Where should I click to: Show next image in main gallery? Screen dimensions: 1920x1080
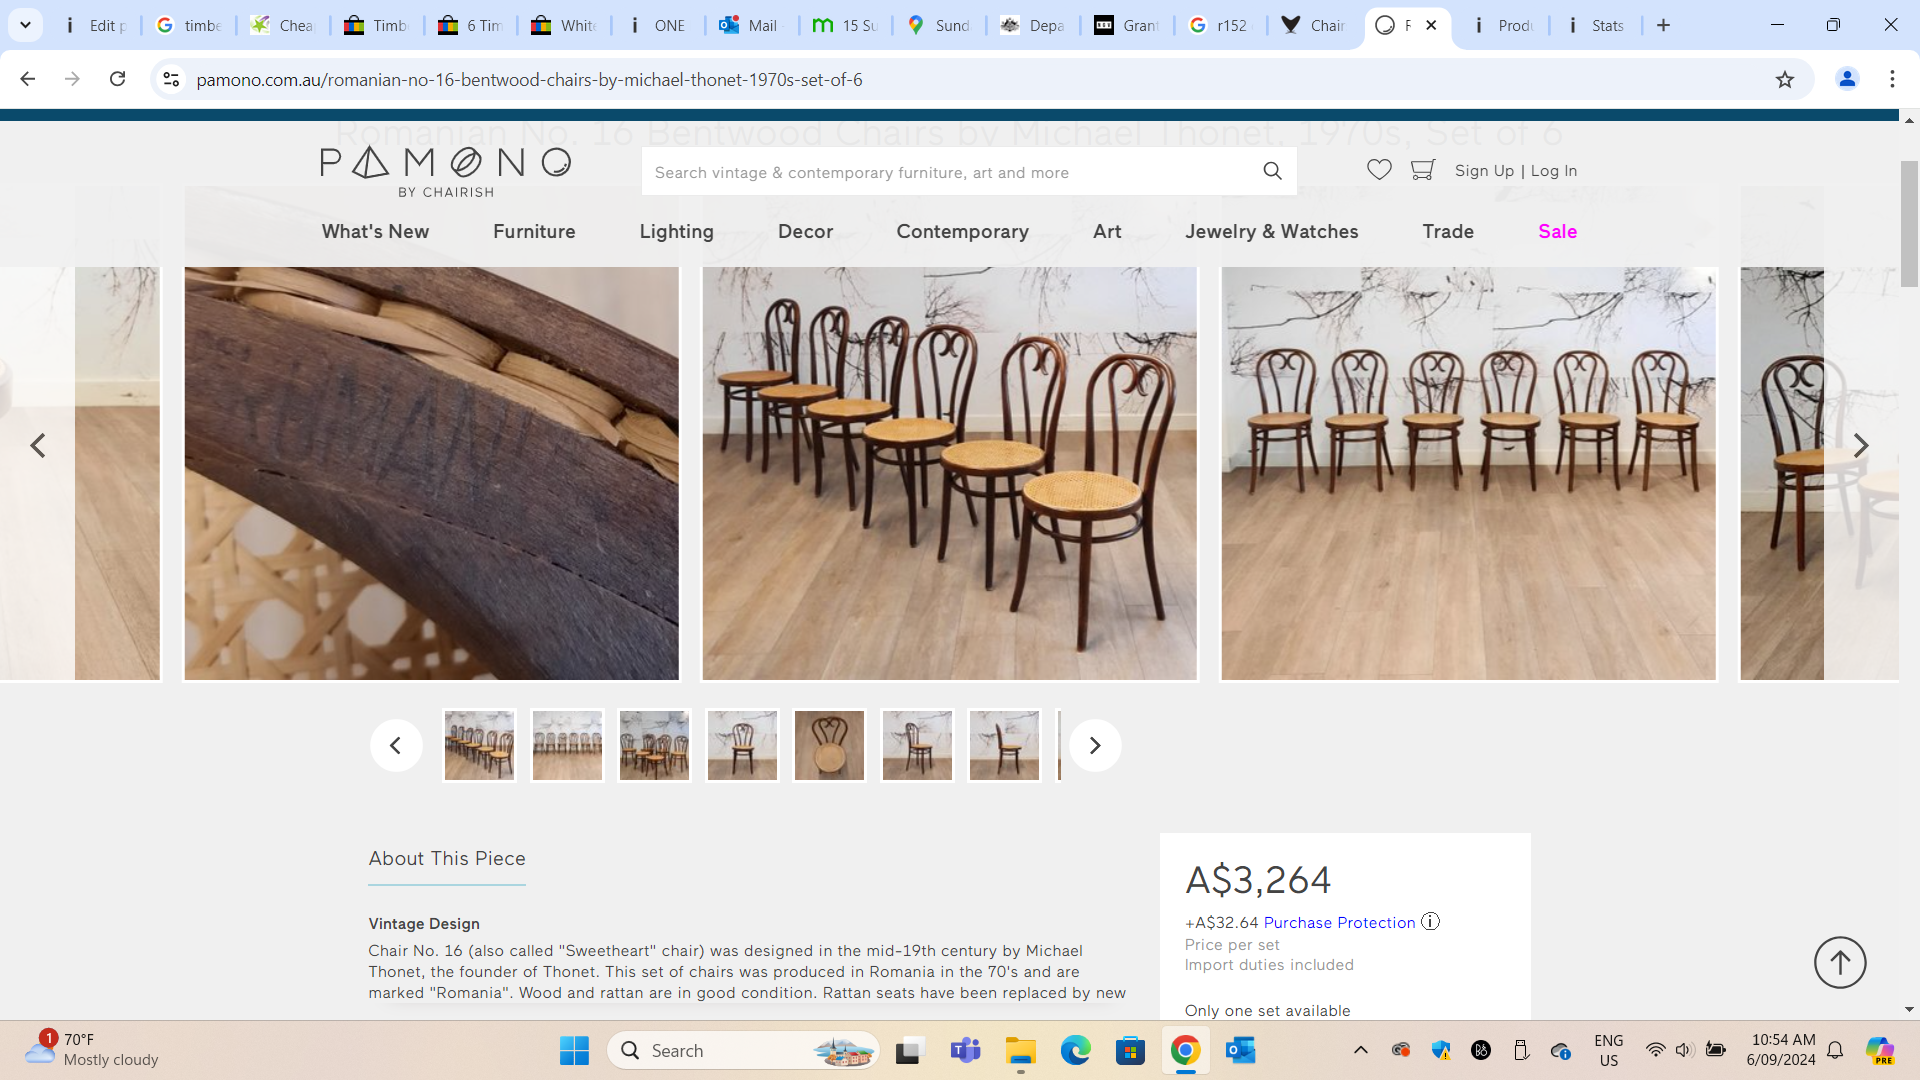tap(1860, 446)
